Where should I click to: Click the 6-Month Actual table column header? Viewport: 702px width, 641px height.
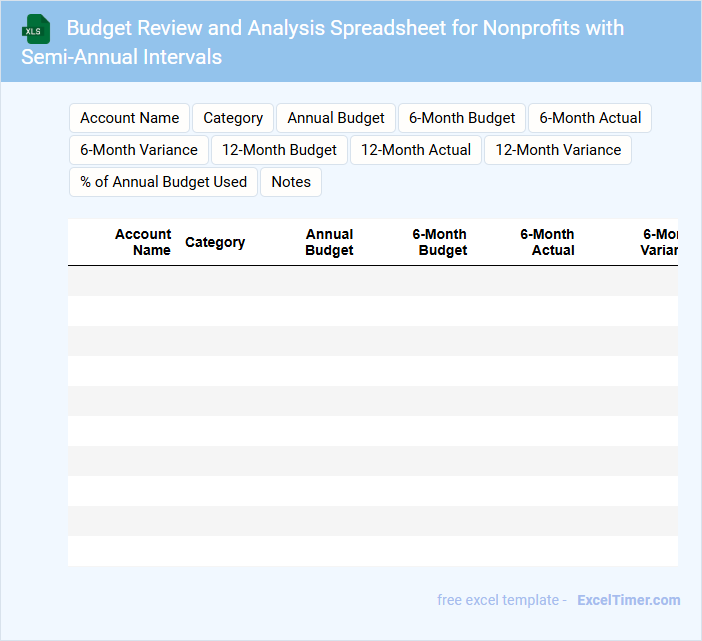point(547,242)
